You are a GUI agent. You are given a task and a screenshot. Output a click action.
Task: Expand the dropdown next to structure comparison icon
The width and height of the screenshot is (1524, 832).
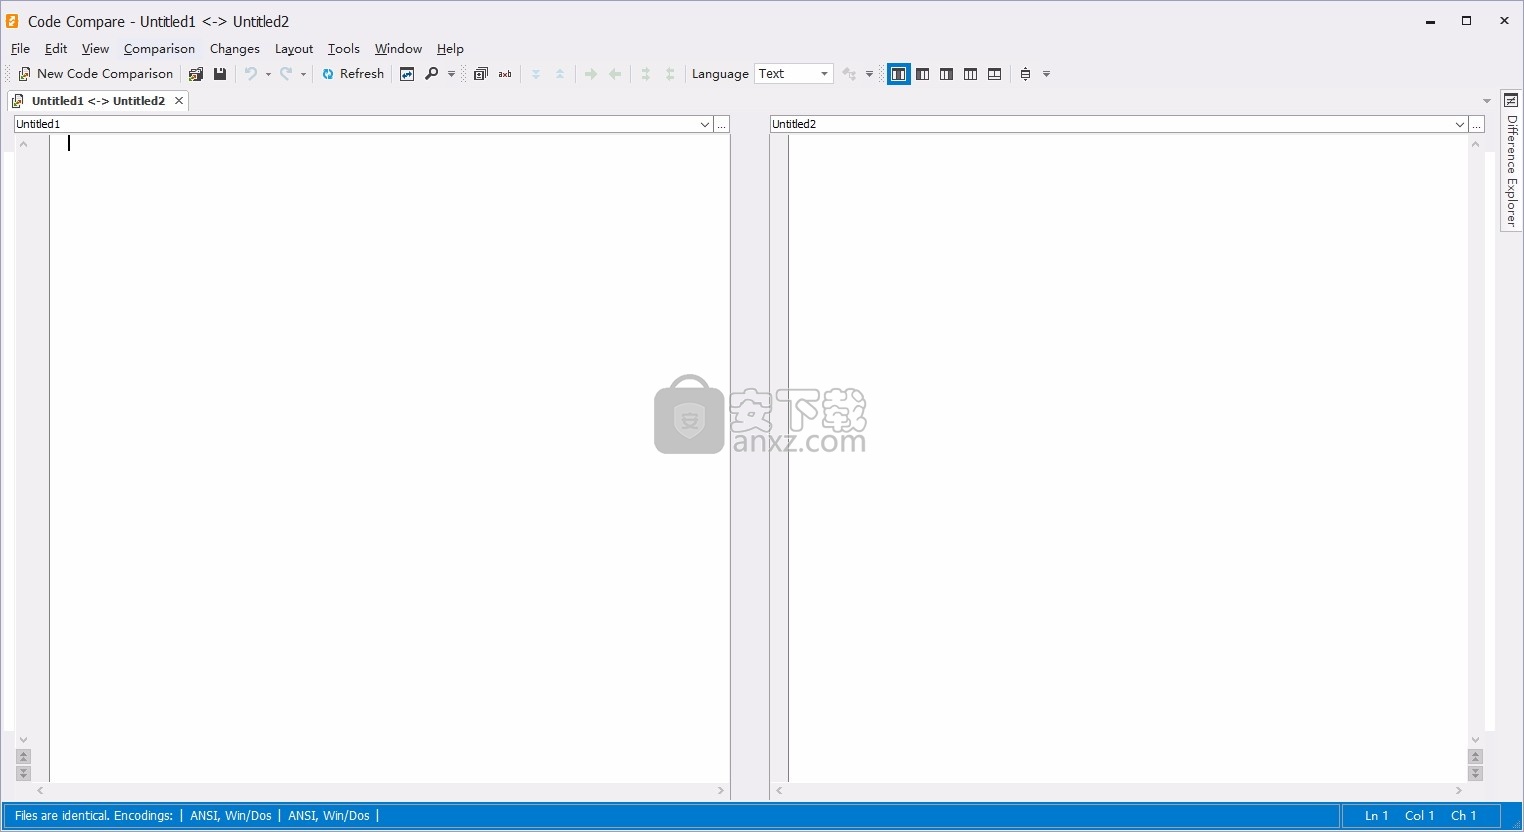[x=869, y=74]
